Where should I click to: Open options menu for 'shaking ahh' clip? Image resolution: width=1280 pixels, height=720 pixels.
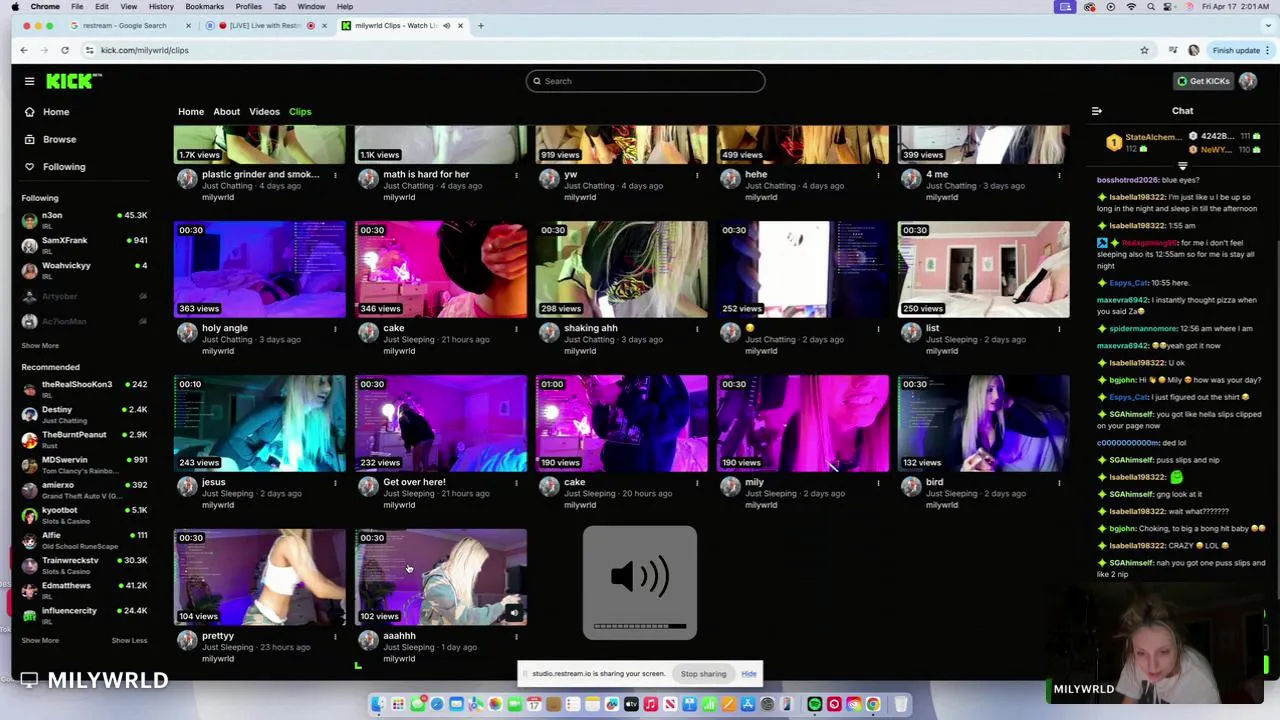(x=697, y=329)
